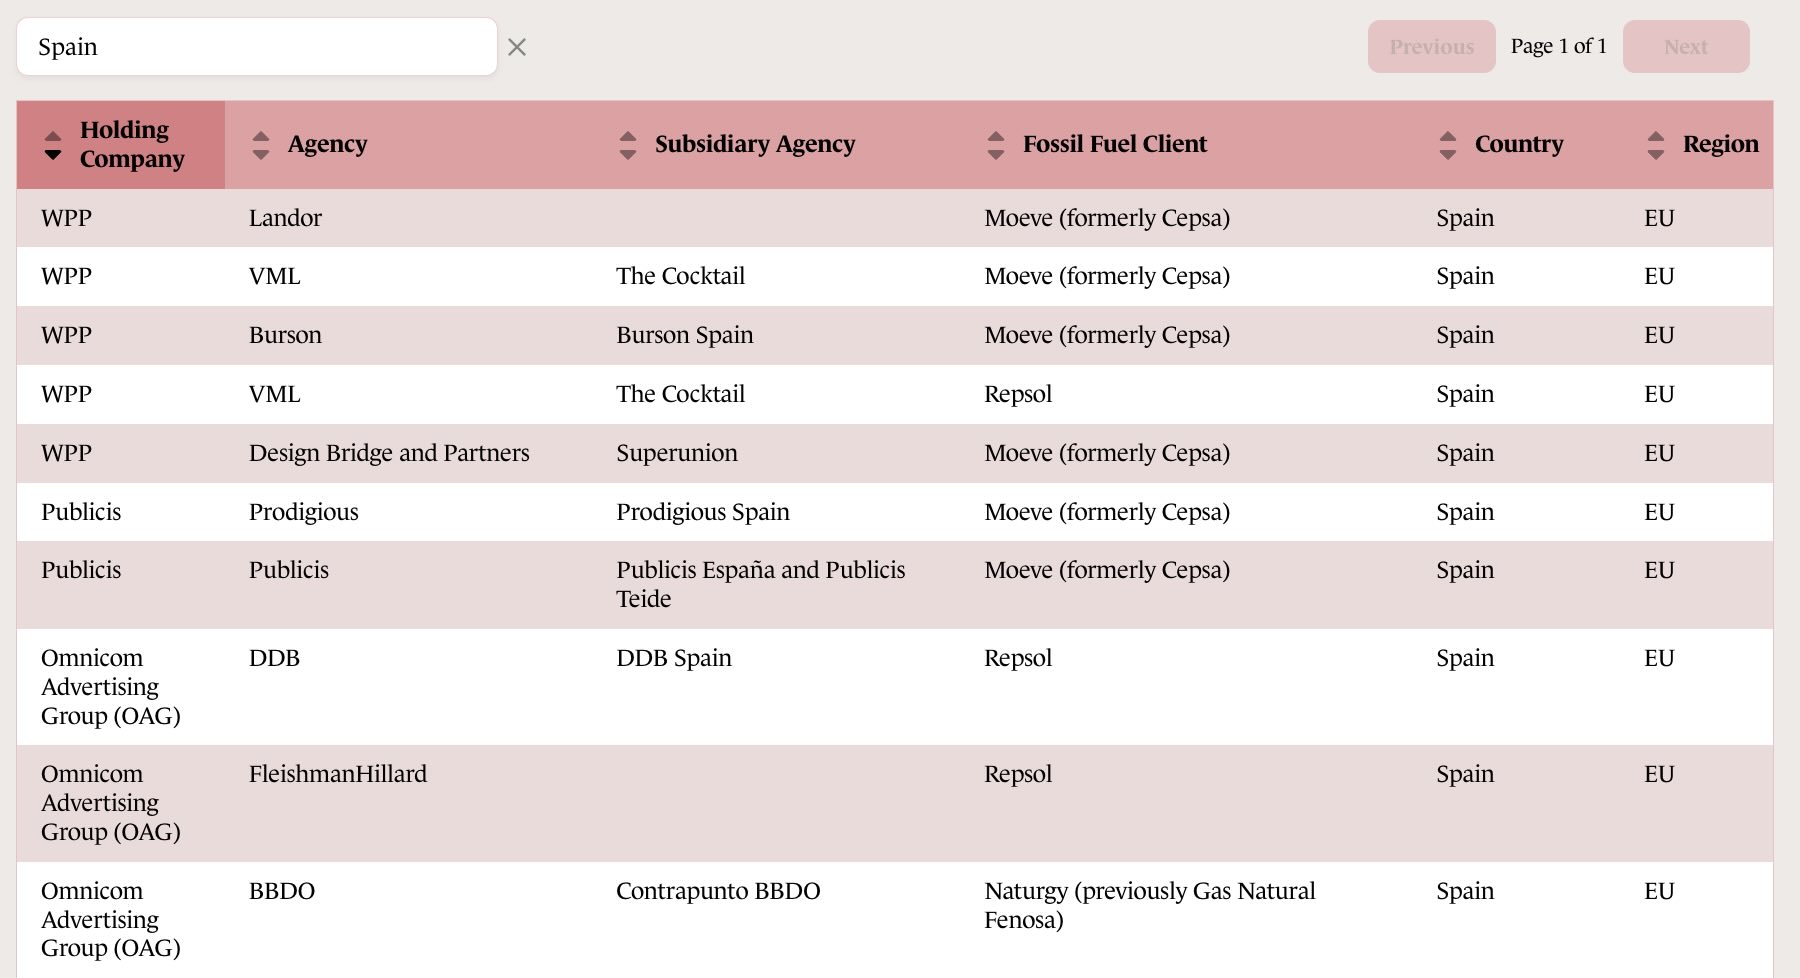Select the Design Bridge and Partners cell
The height and width of the screenshot is (978, 1800).
pos(389,453)
